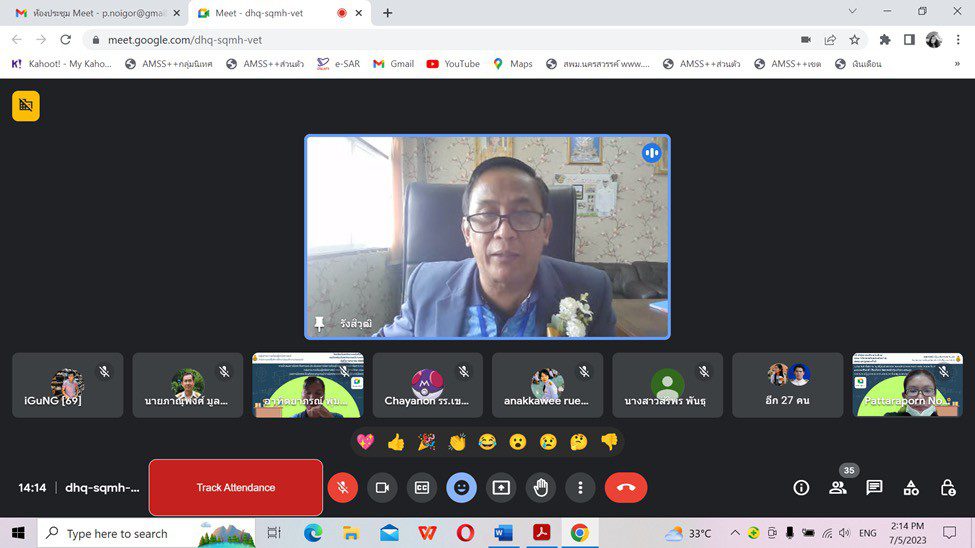Send the thumbs down reaction
Image resolution: width=975 pixels, height=548 pixels.
[x=609, y=442]
